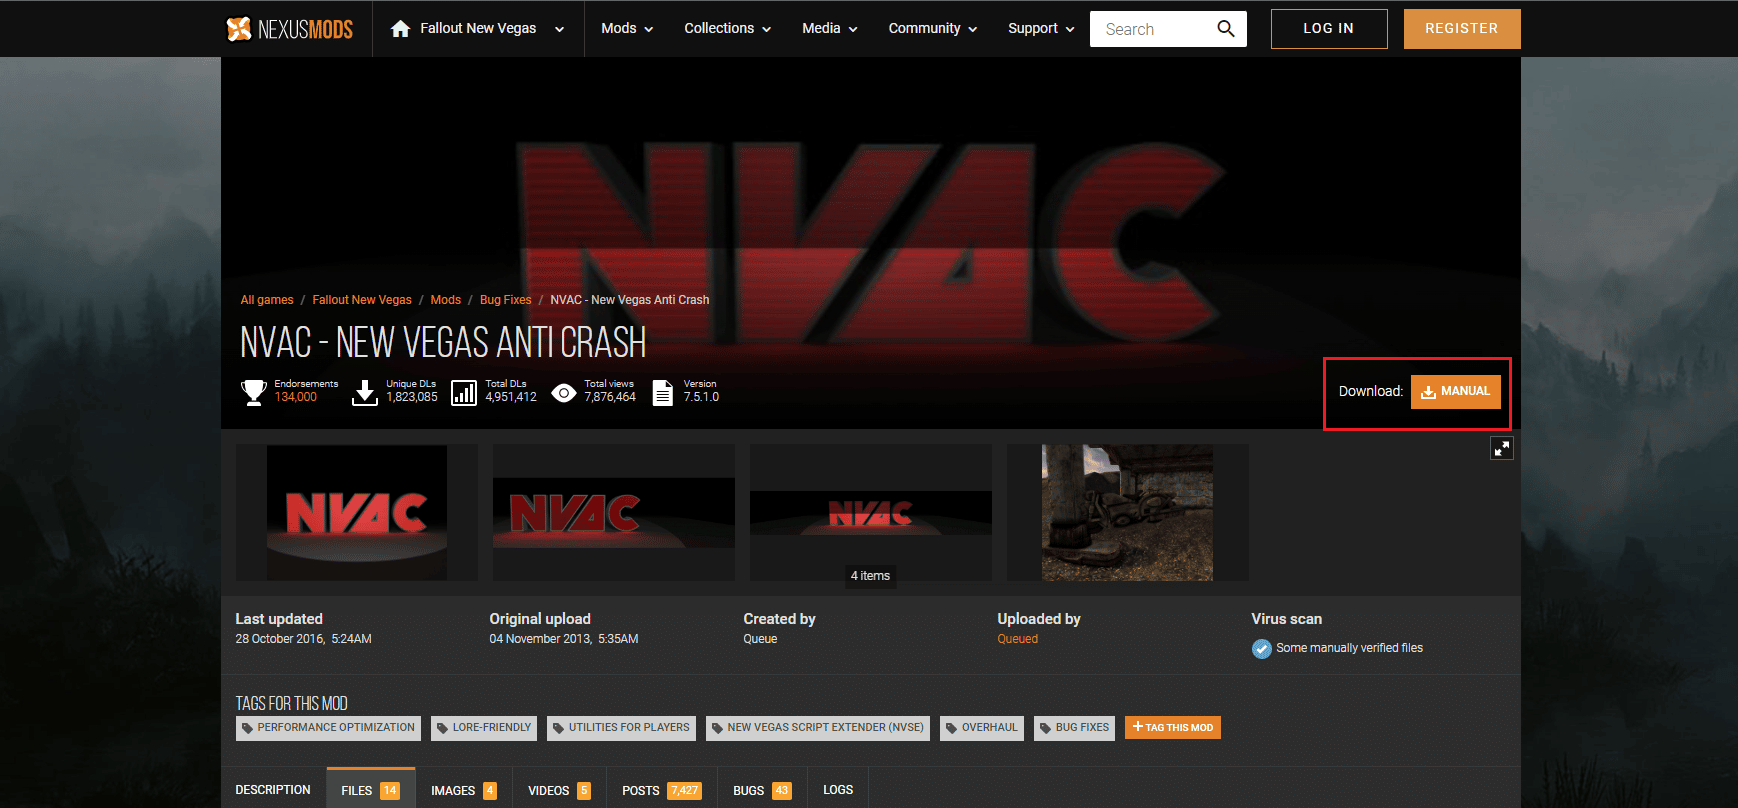Click the UTILITIES FOR PLAYERS tag
The image size is (1738, 808).
click(x=621, y=728)
